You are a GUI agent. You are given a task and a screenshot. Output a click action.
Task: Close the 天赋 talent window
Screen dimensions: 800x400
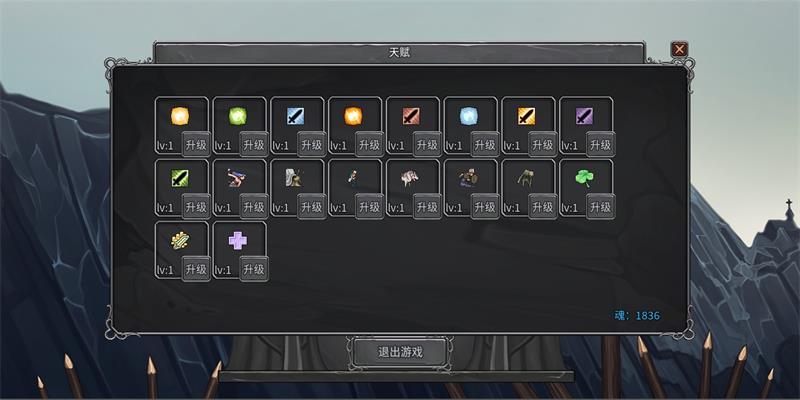[679, 49]
